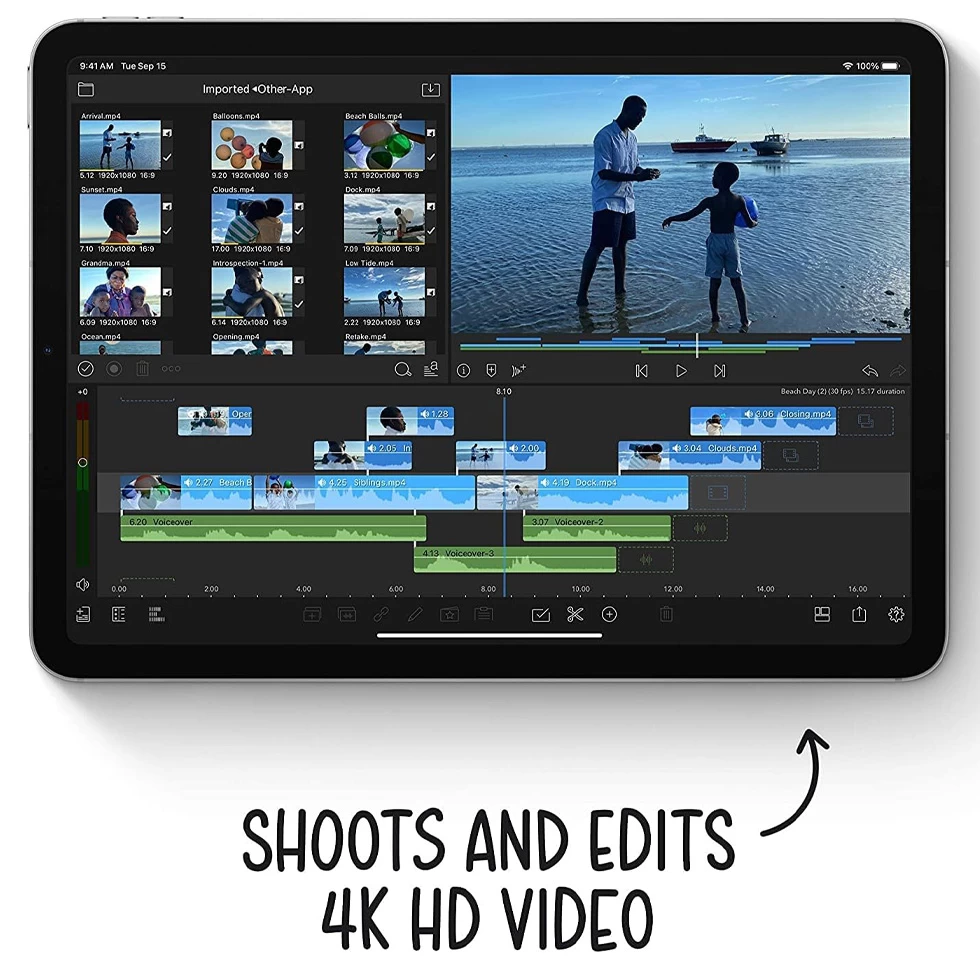
Task: Open track headers view icon
Action: (x=119, y=614)
